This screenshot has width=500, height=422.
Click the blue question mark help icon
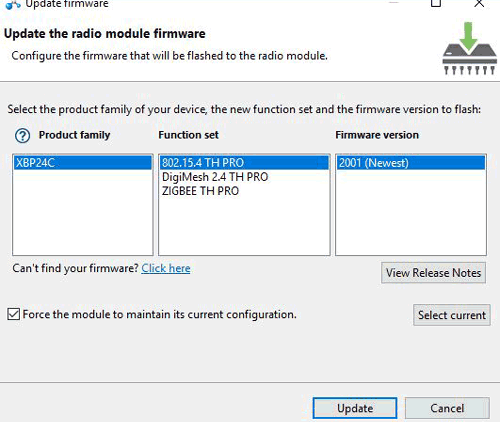pyautogui.click(x=22, y=136)
